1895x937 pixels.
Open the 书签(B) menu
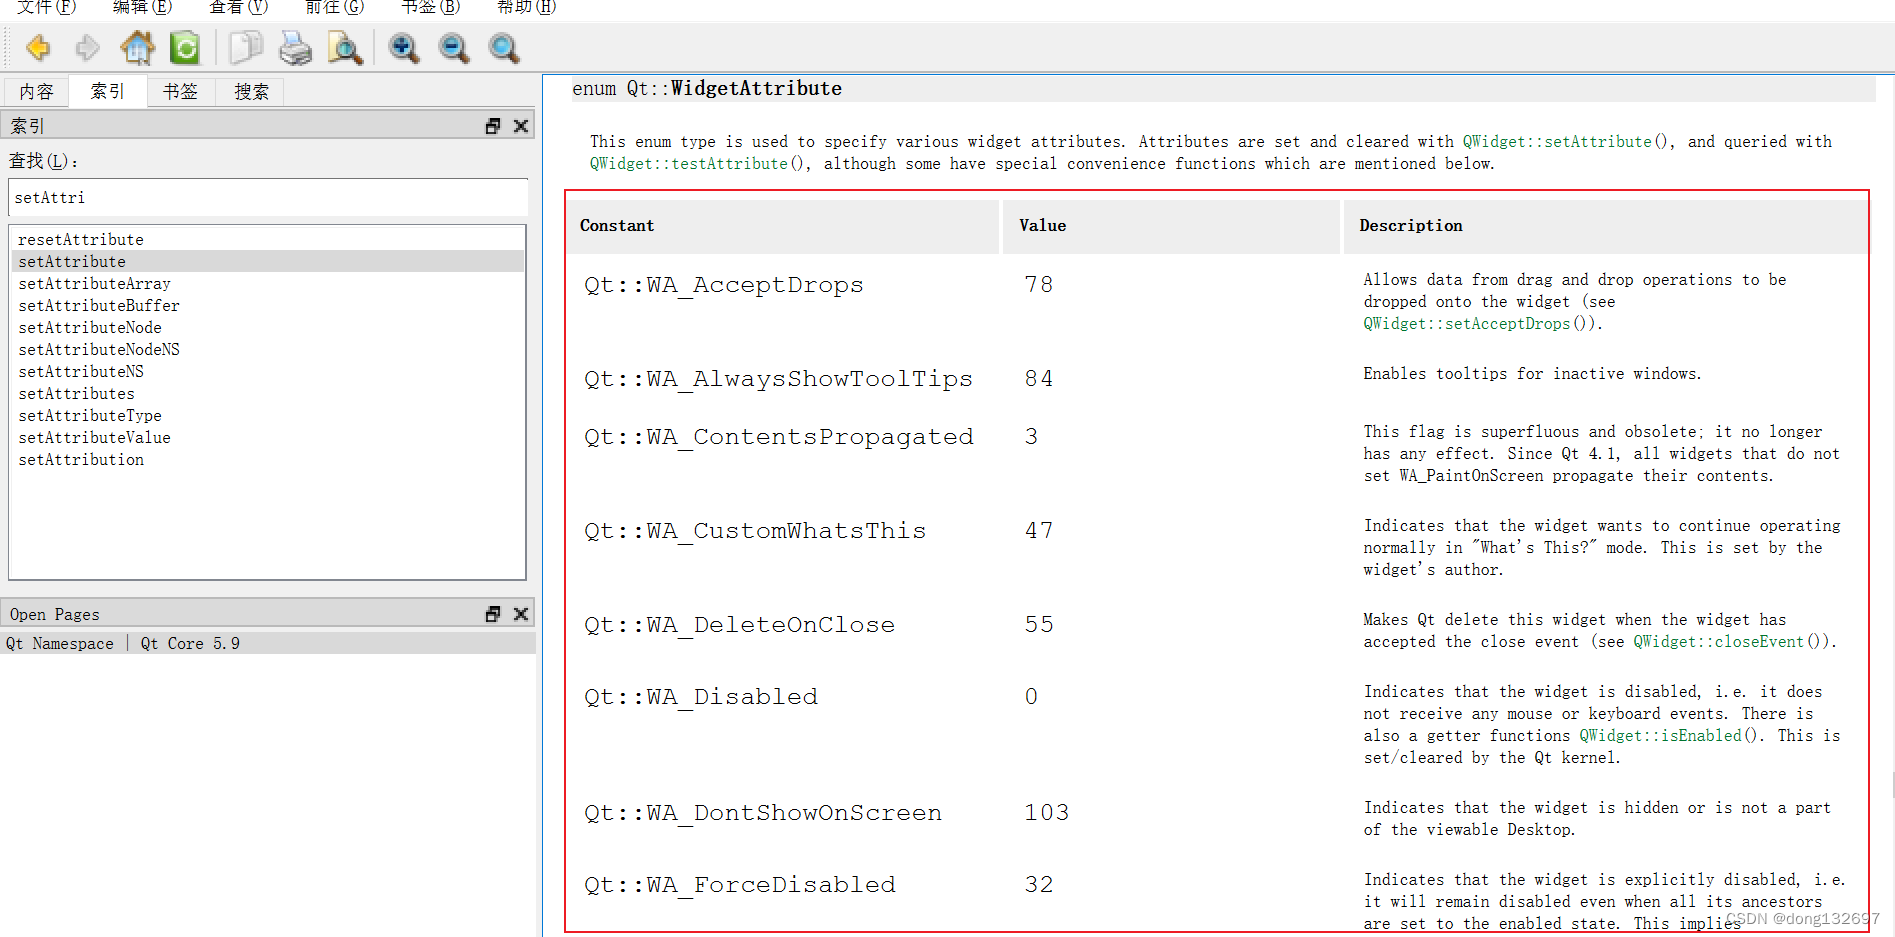point(430,7)
